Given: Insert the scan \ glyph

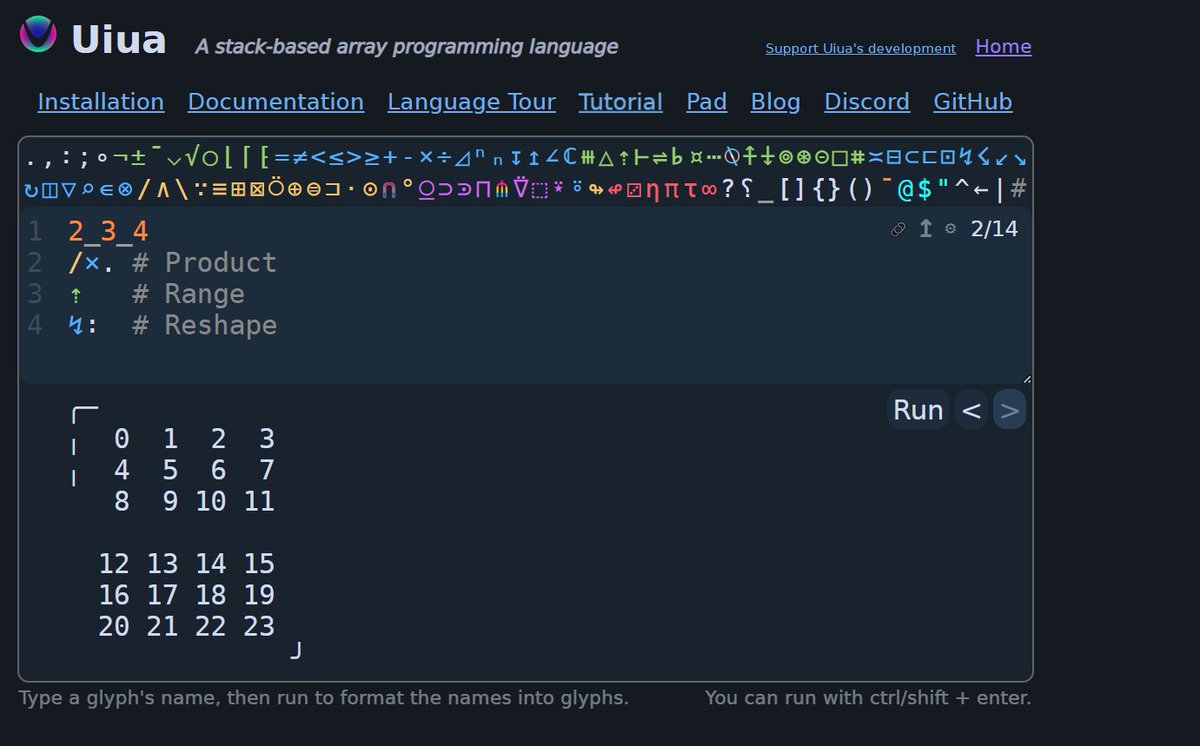Looking at the screenshot, I should point(182,188).
